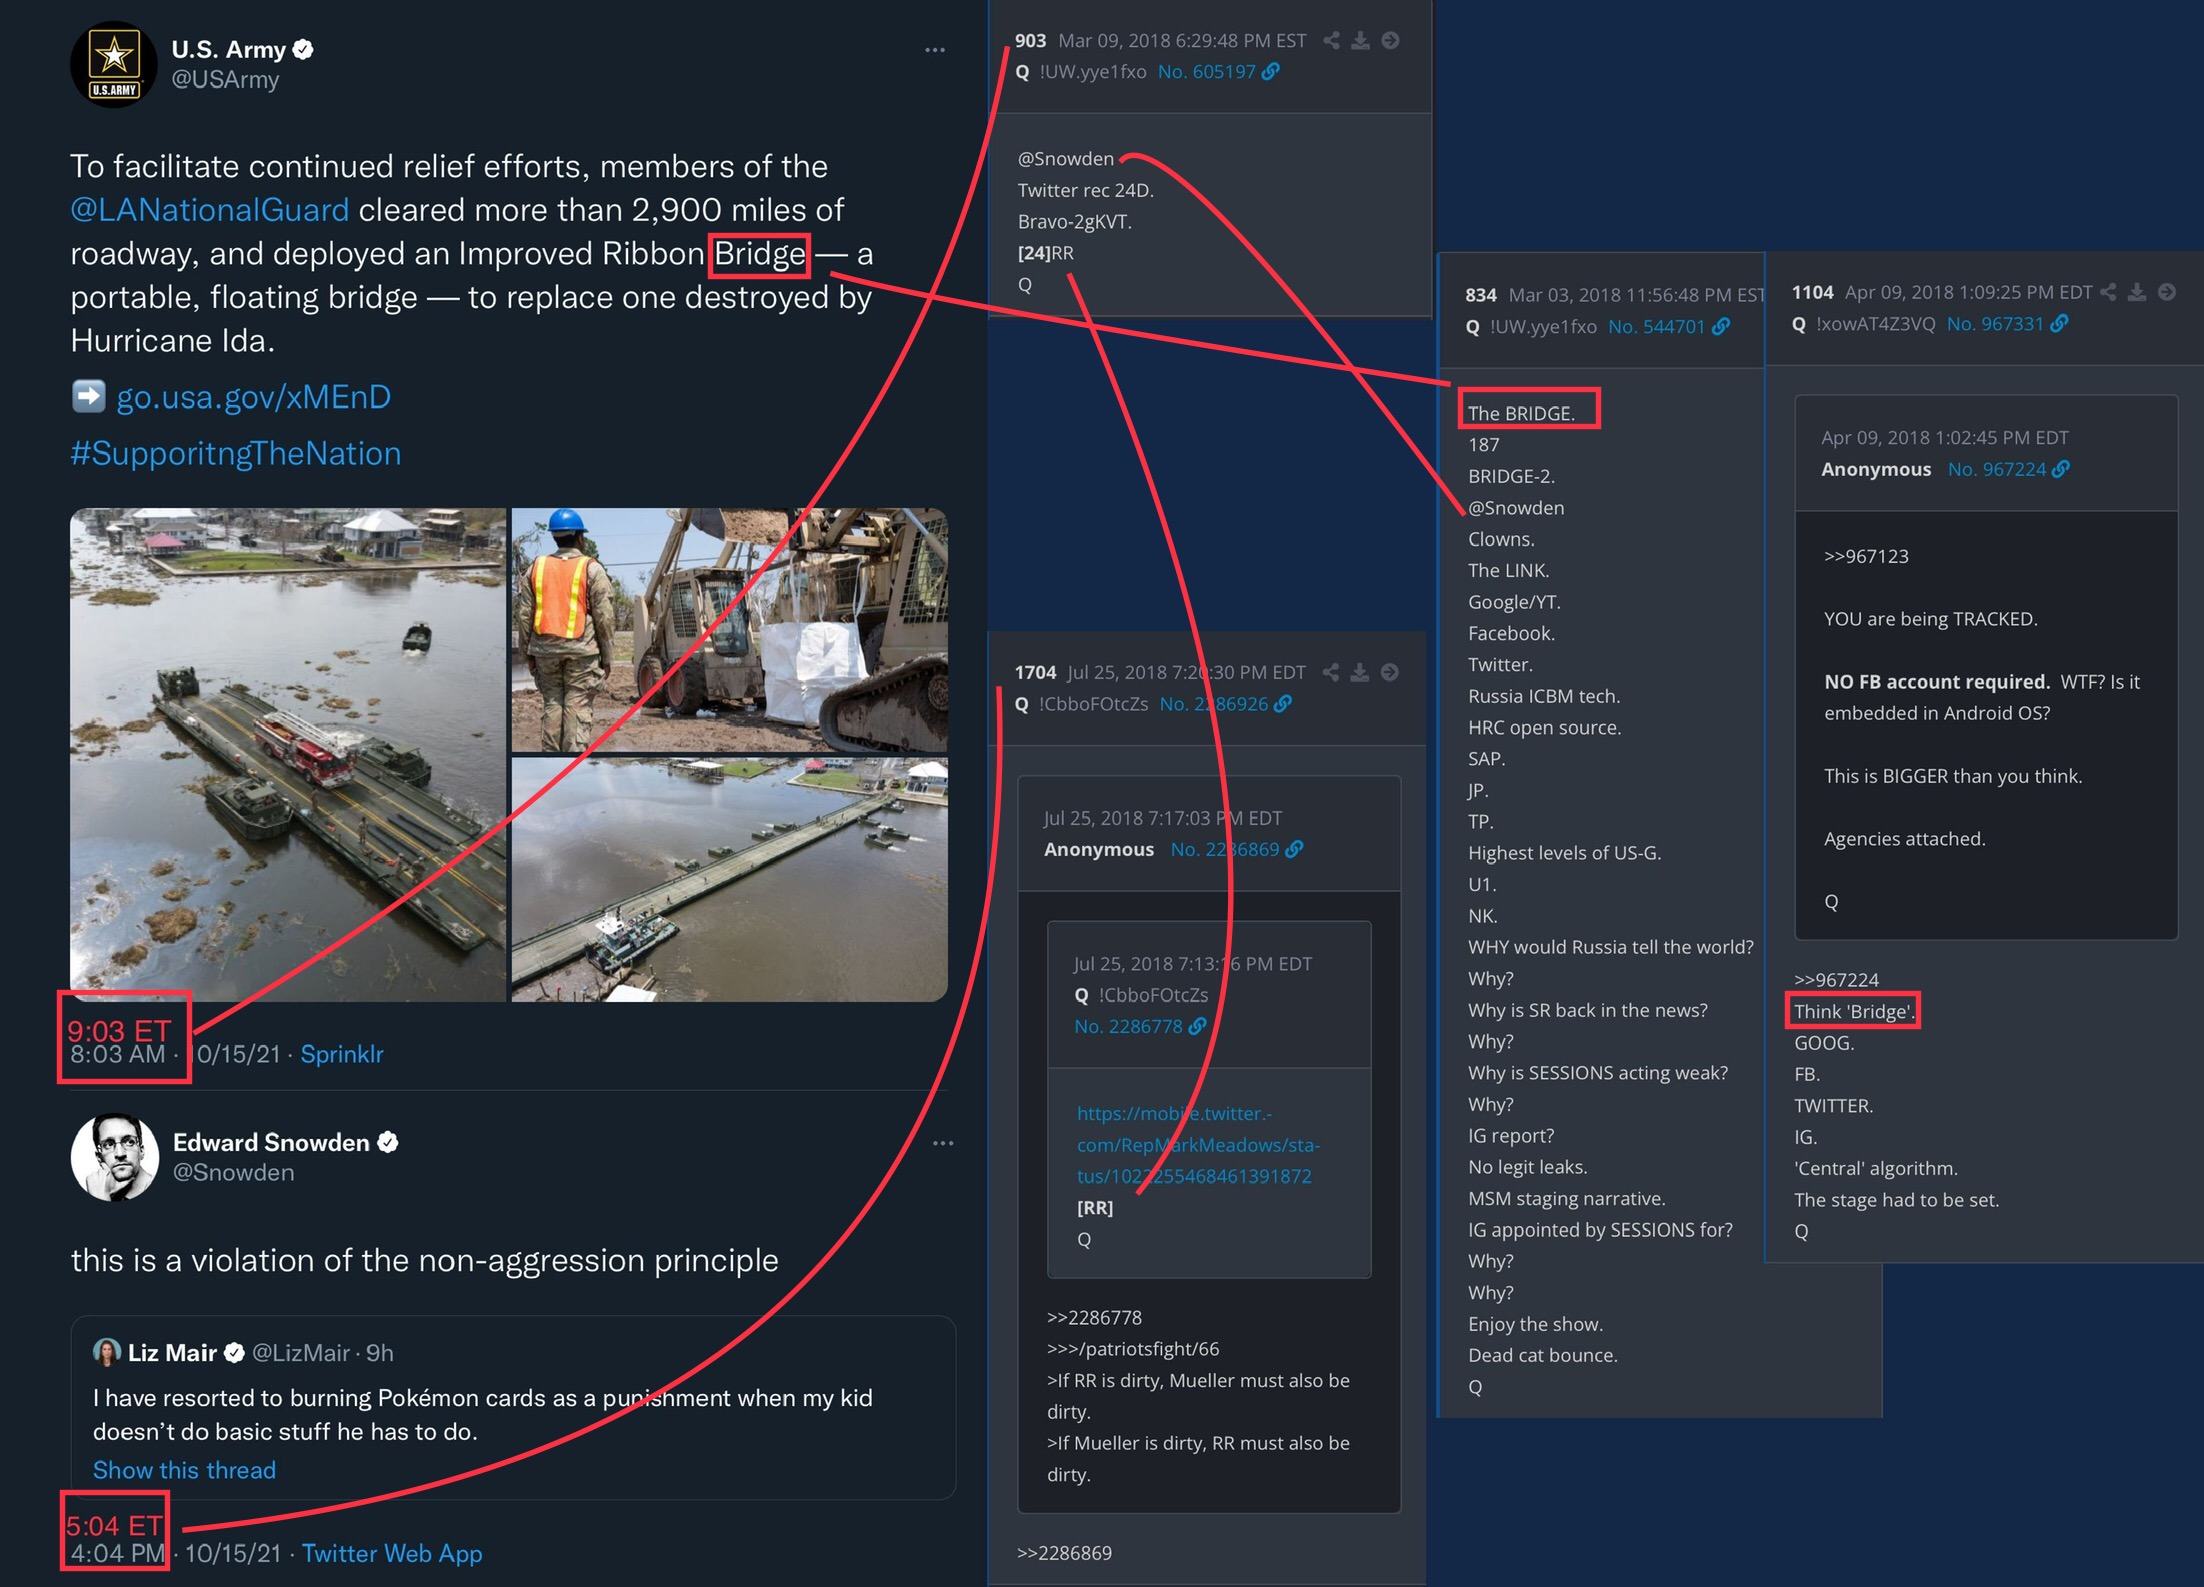Click the verified badge next to Edward Snowden
The height and width of the screenshot is (1587, 2204).
click(x=388, y=1142)
